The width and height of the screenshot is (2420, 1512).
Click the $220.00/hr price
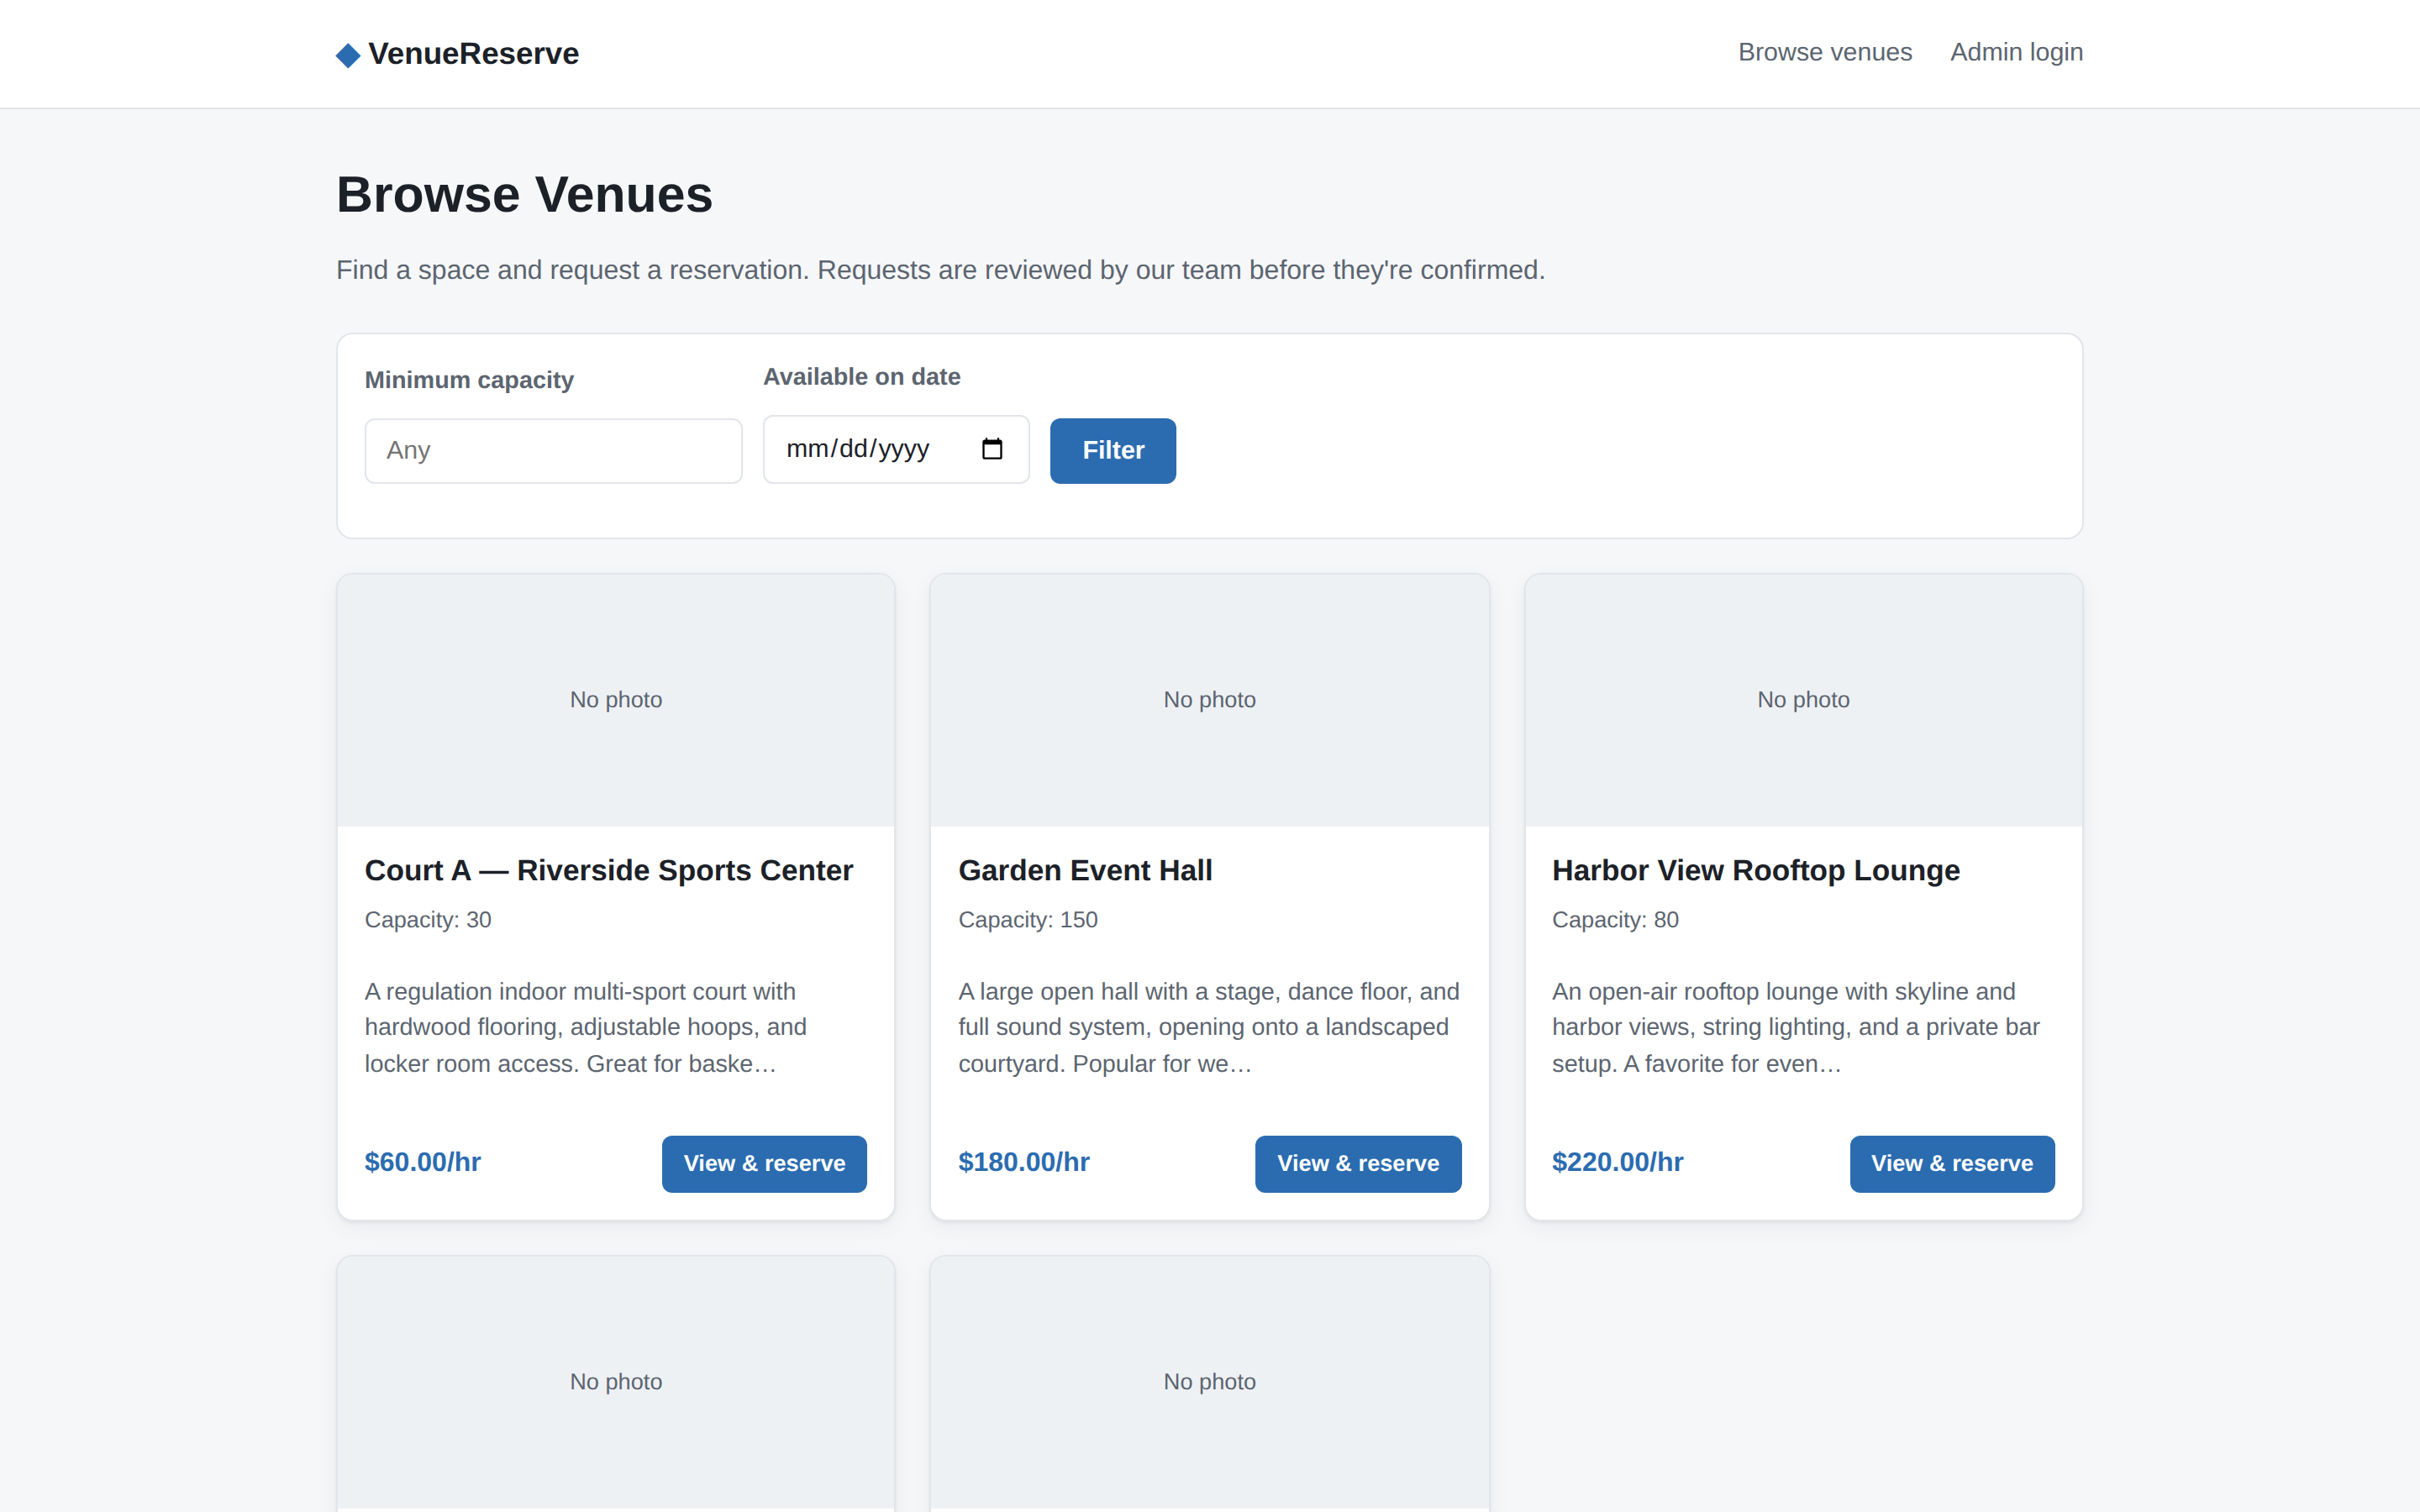click(x=1618, y=1162)
